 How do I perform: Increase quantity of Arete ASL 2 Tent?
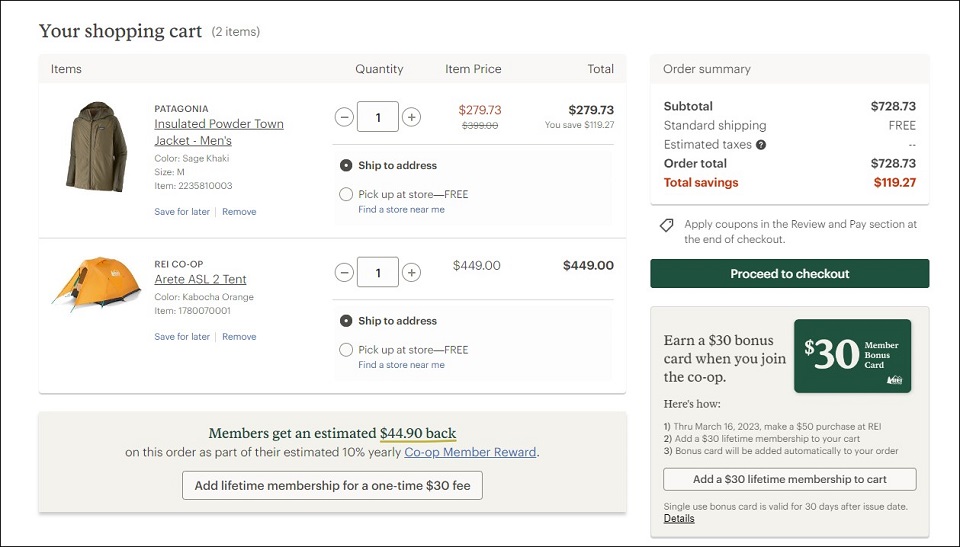tap(411, 273)
